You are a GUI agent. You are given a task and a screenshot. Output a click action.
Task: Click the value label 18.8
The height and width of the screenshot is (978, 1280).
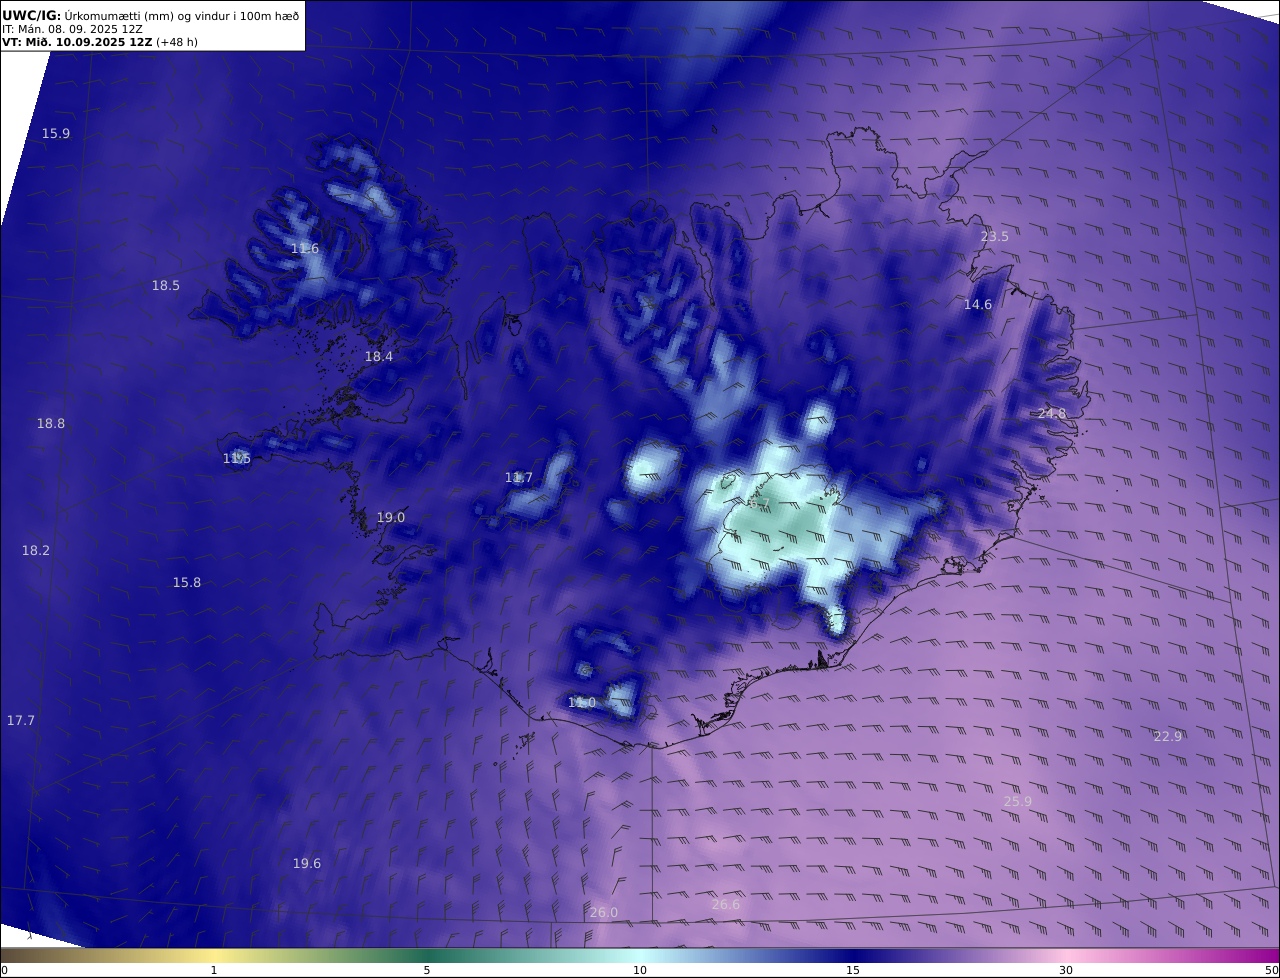[x=51, y=423]
